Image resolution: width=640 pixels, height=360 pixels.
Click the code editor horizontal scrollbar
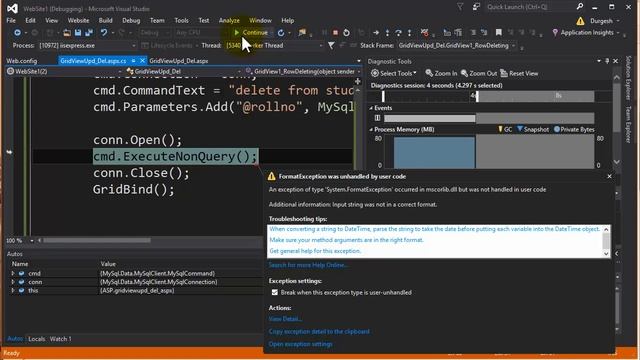click(97, 240)
